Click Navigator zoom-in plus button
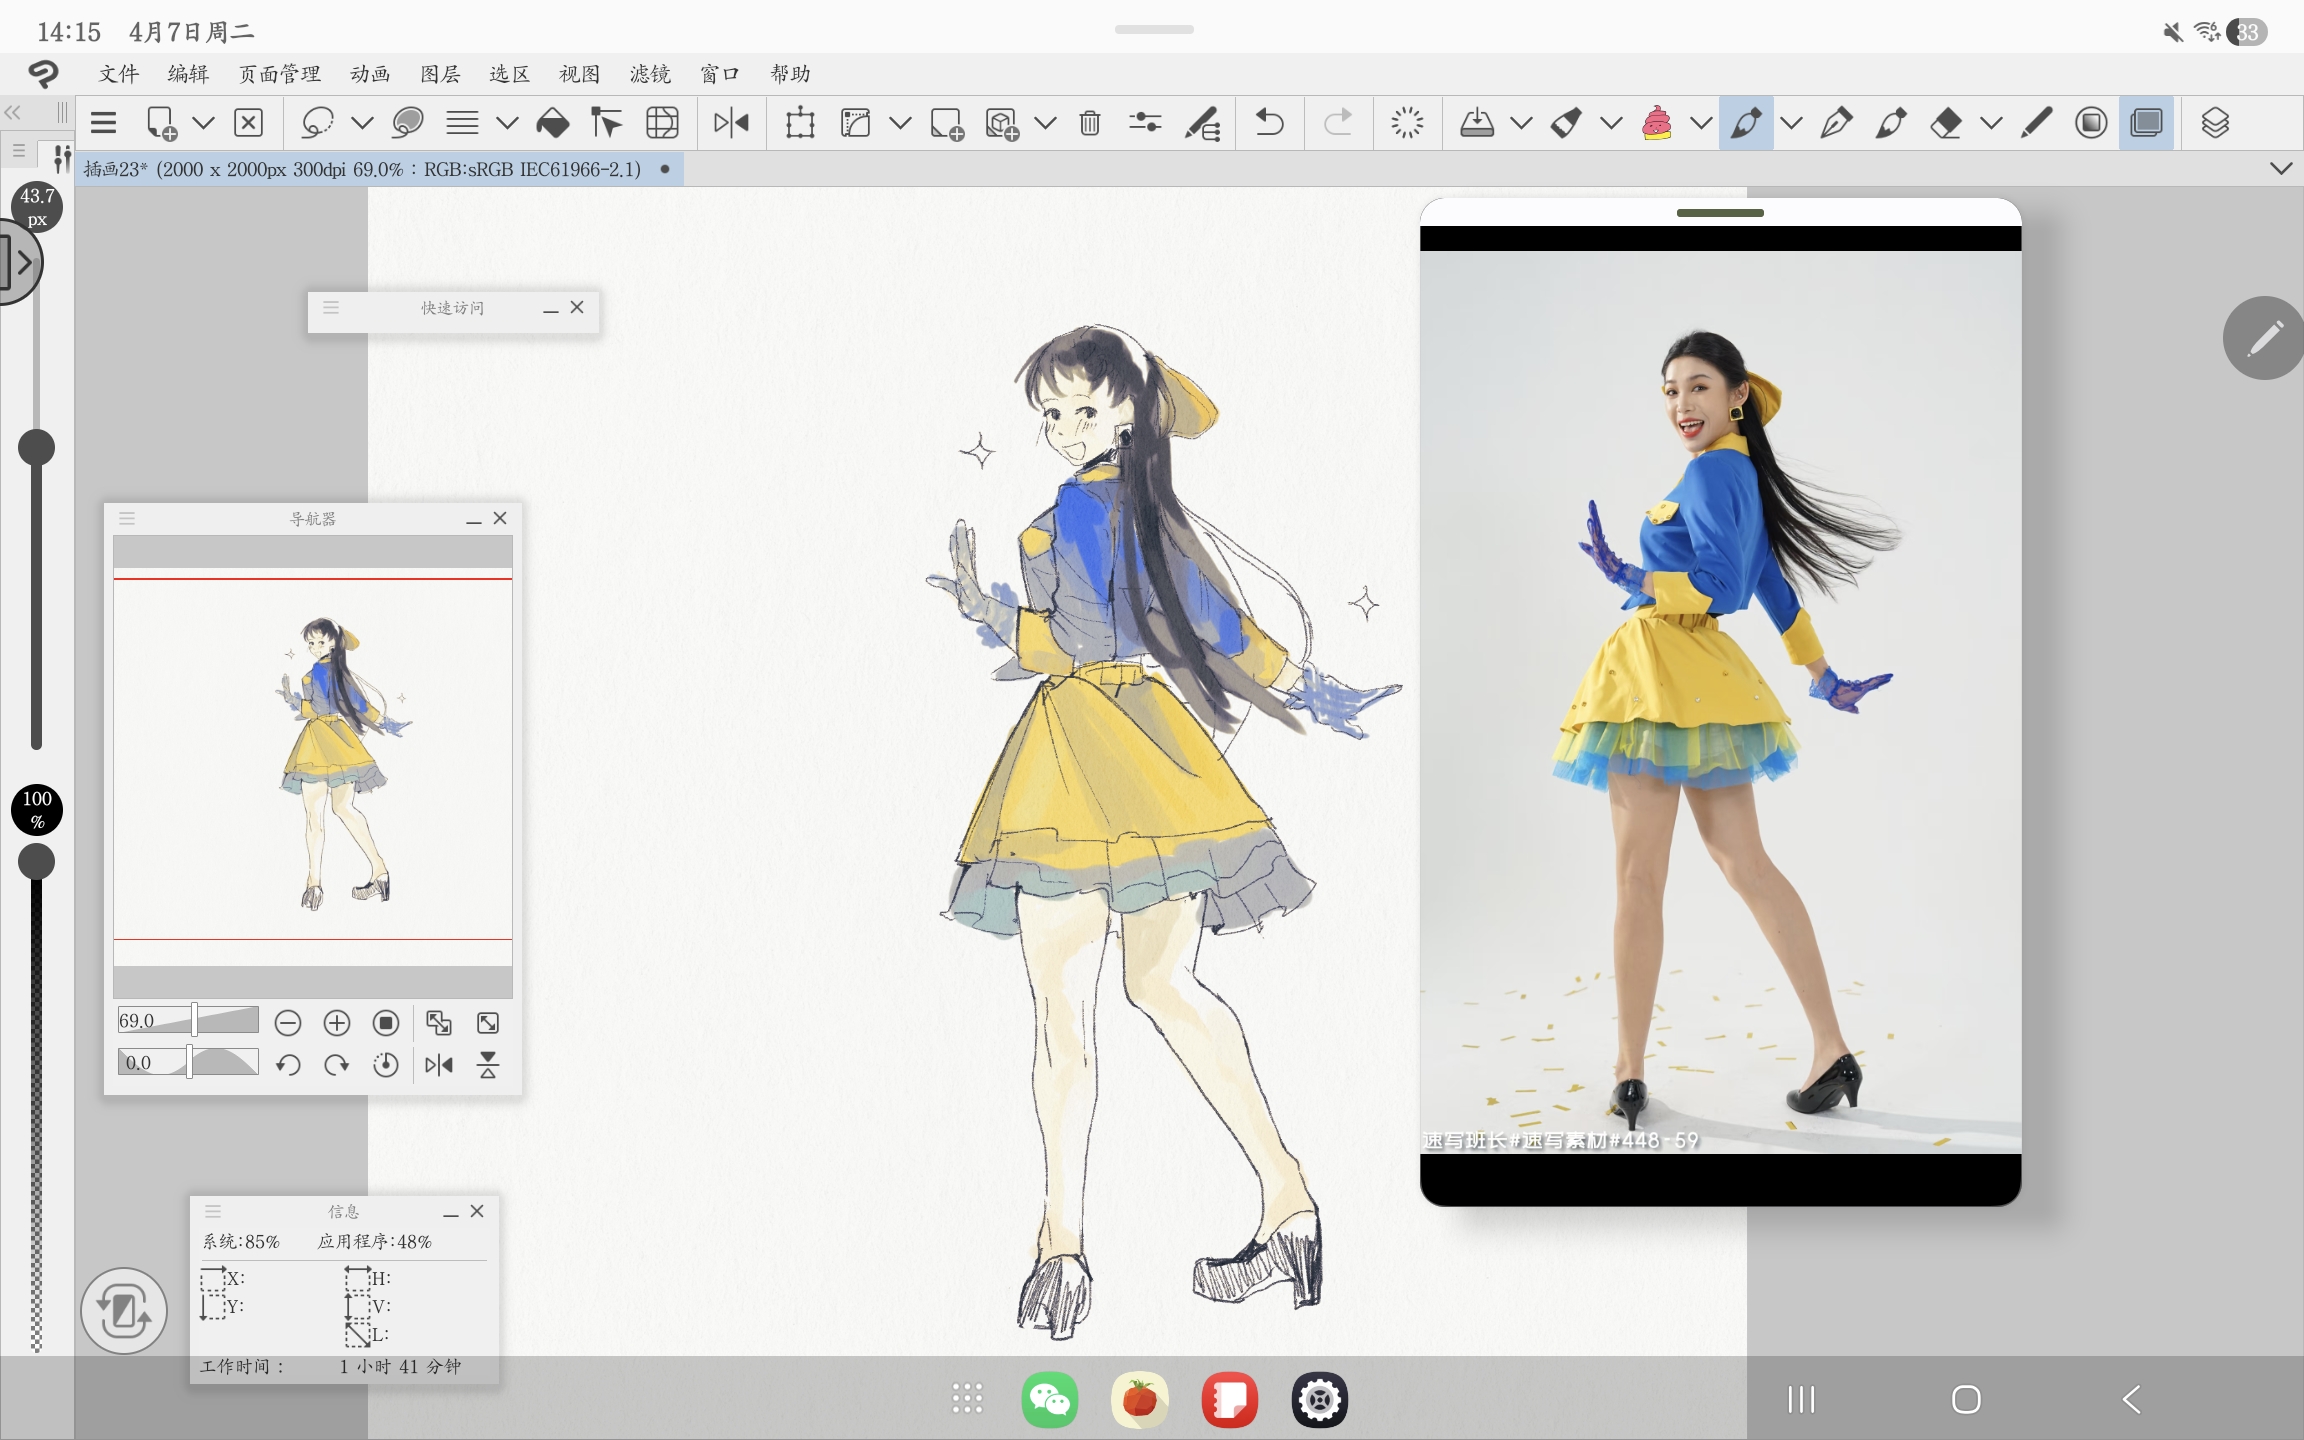This screenshot has height=1440, width=2304. pyautogui.click(x=337, y=1022)
